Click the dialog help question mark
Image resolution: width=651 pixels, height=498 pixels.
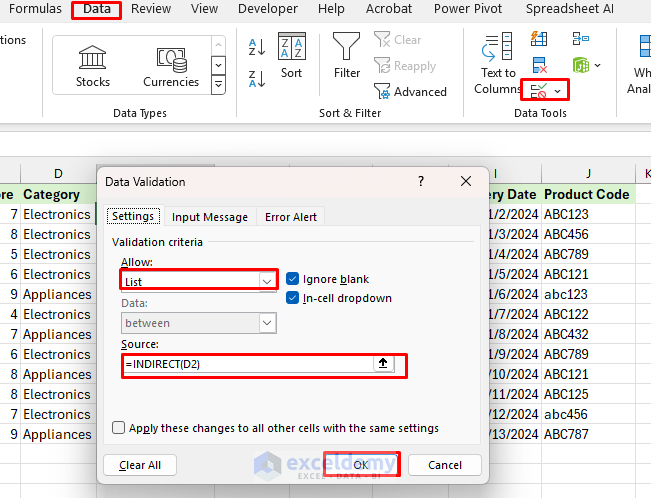click(421, 181)
